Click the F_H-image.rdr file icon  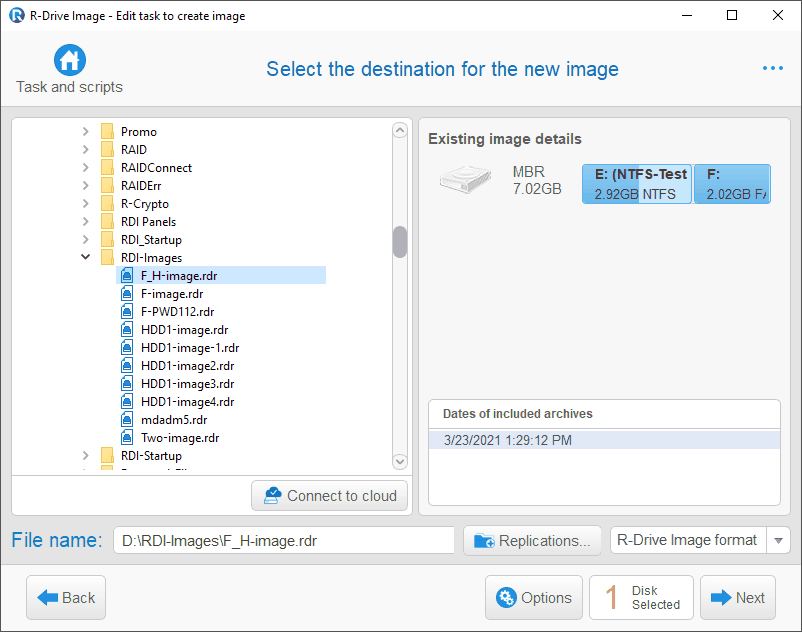[x=127, y=276]
